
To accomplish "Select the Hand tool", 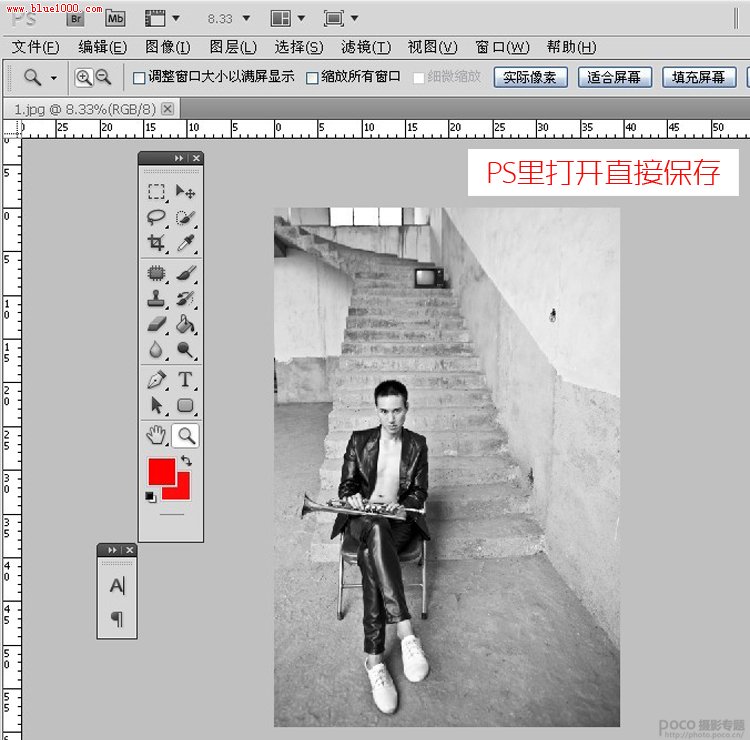I will point(156,435).
